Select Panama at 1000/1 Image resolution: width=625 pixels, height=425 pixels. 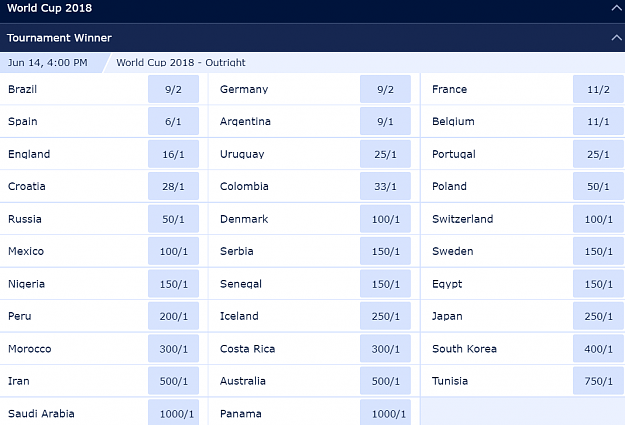[x=385, y=413]
